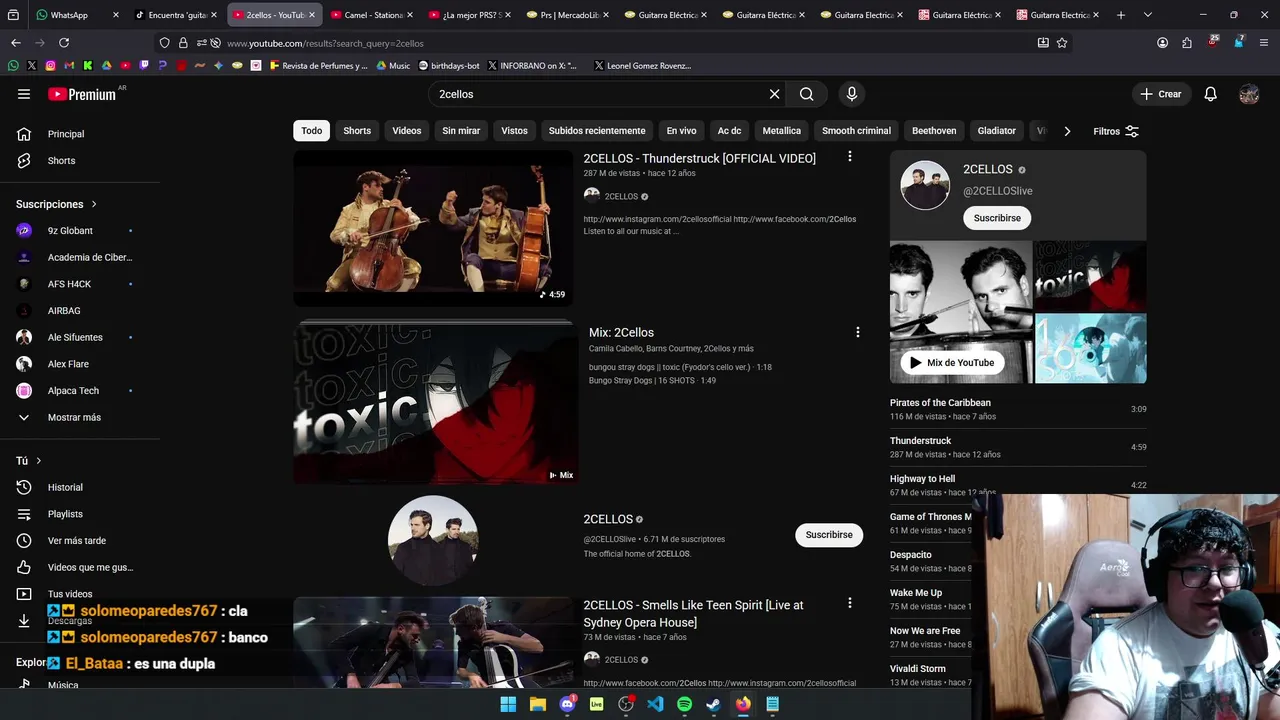Go back with browser back arrow
This screenshot has width=1280, height=720.
point(15,43)
